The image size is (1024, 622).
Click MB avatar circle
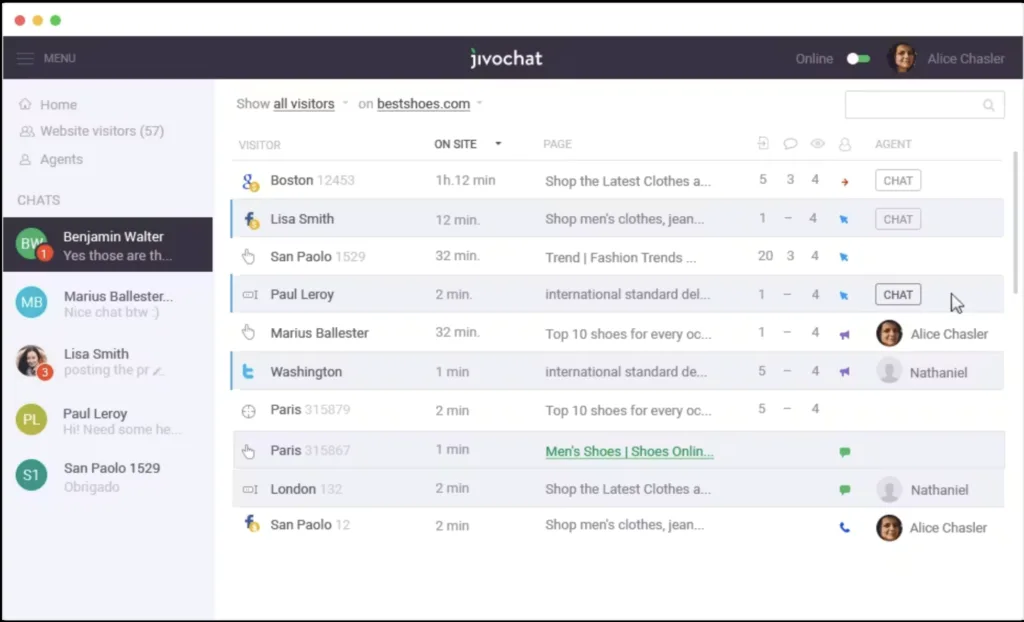click(31, 302)
